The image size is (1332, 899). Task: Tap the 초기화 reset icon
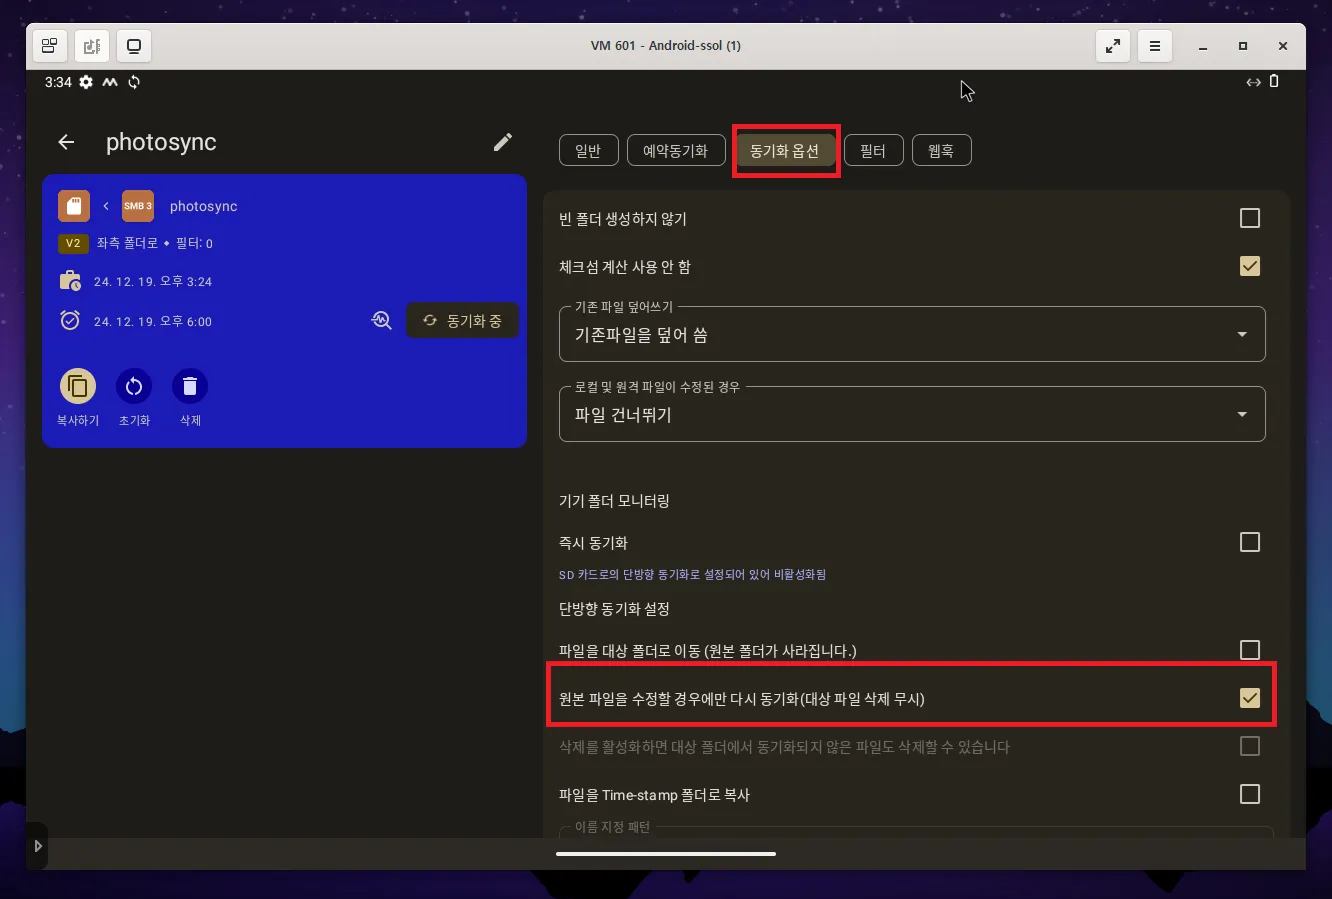[x=133, y=384]
